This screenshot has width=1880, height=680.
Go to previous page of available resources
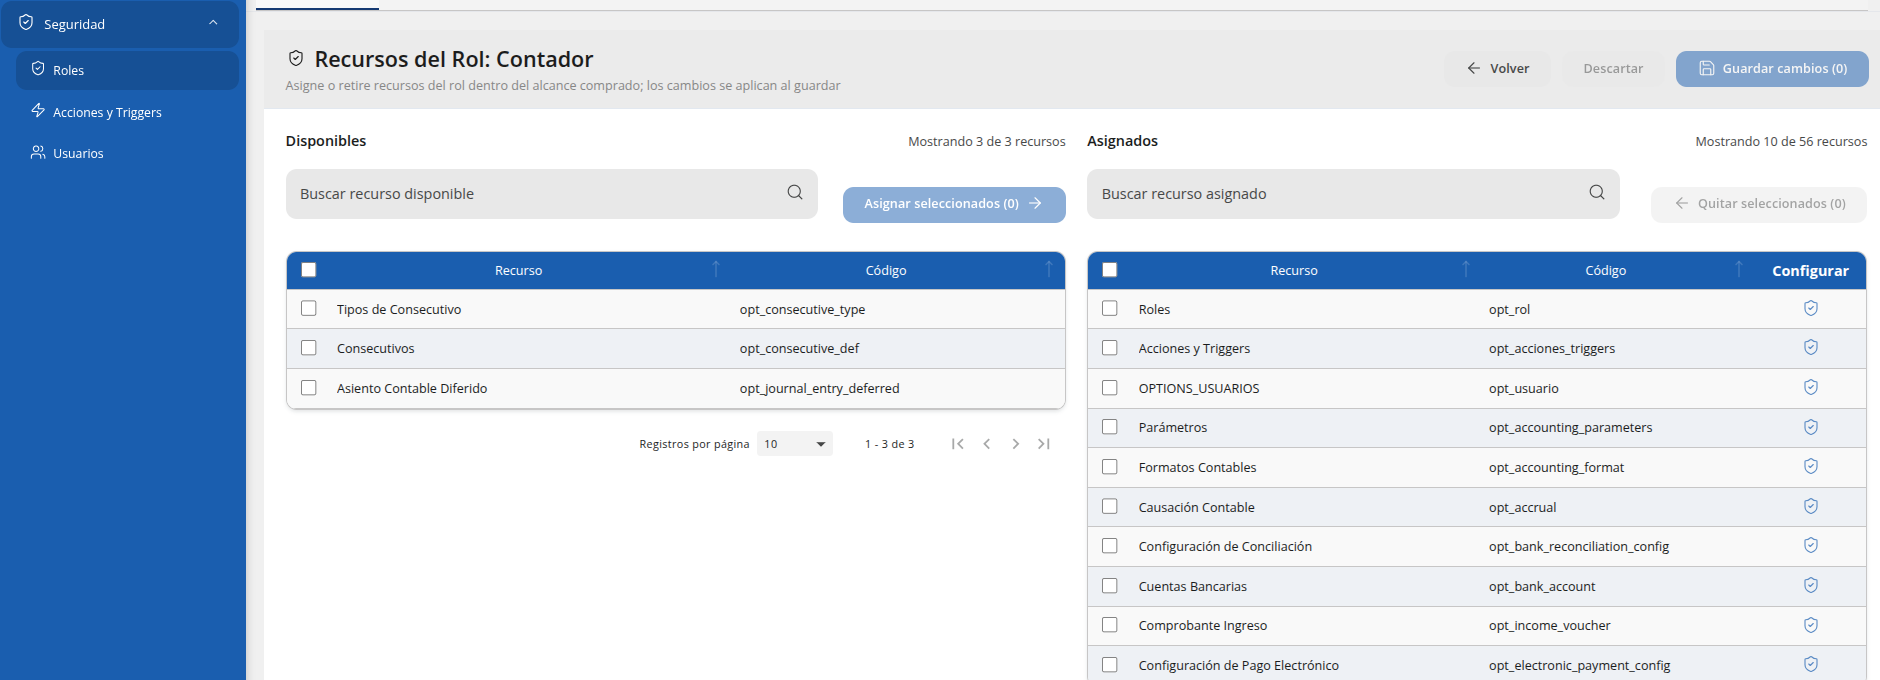pyautogui.click(x=987, y=444)
